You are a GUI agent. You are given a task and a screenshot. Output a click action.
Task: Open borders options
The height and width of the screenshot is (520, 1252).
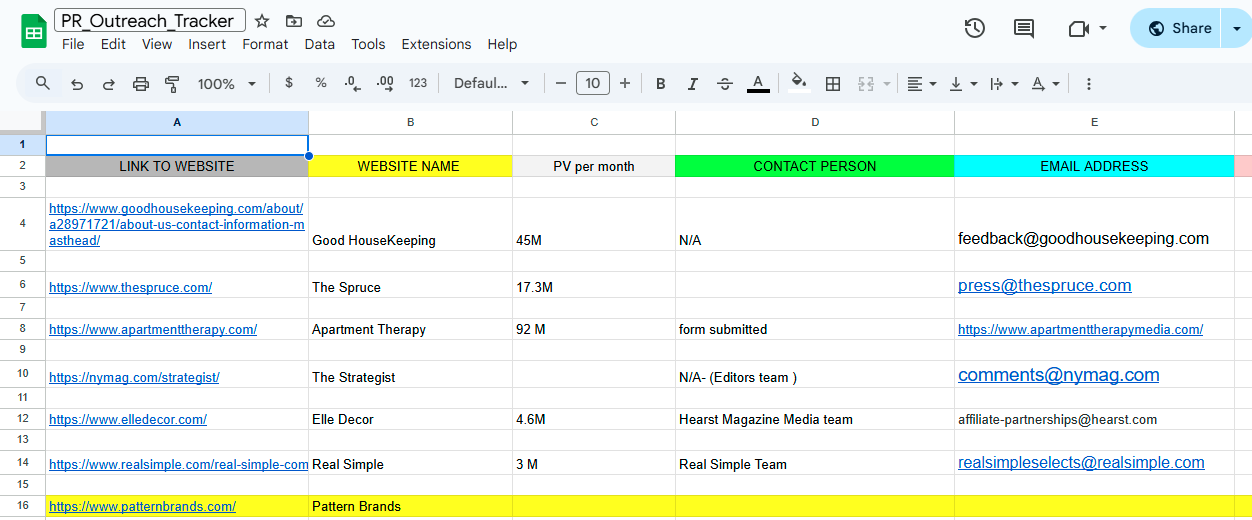point(832,83)
